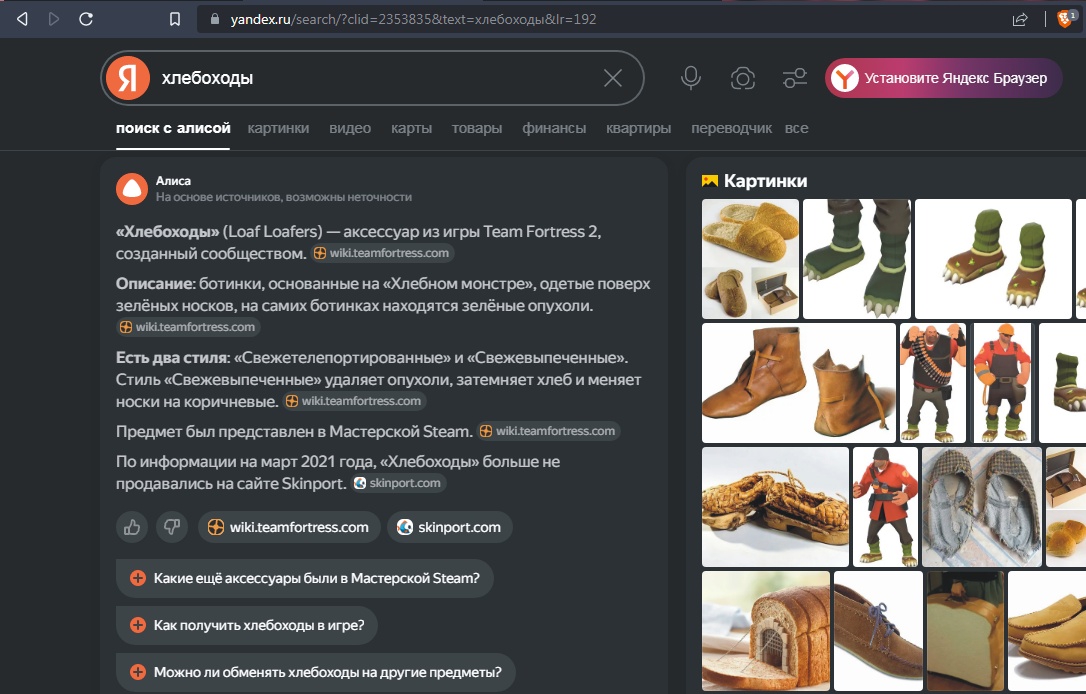The image size is (1086, 694).
Task: Like Alisa's answer with thumbs up
Action: (x=132, y=527)
